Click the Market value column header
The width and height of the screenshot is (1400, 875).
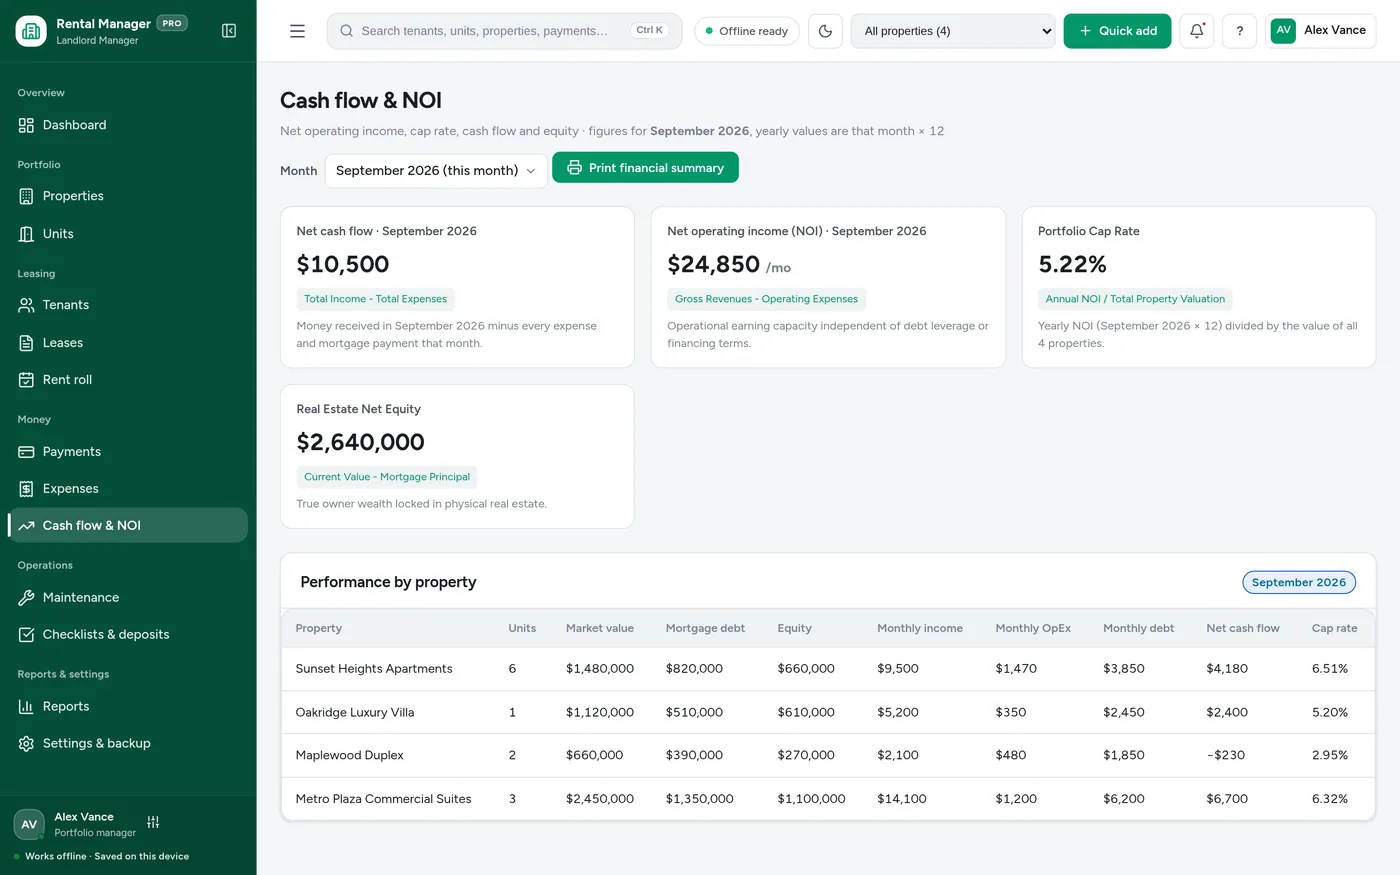[x=600, y=628]
